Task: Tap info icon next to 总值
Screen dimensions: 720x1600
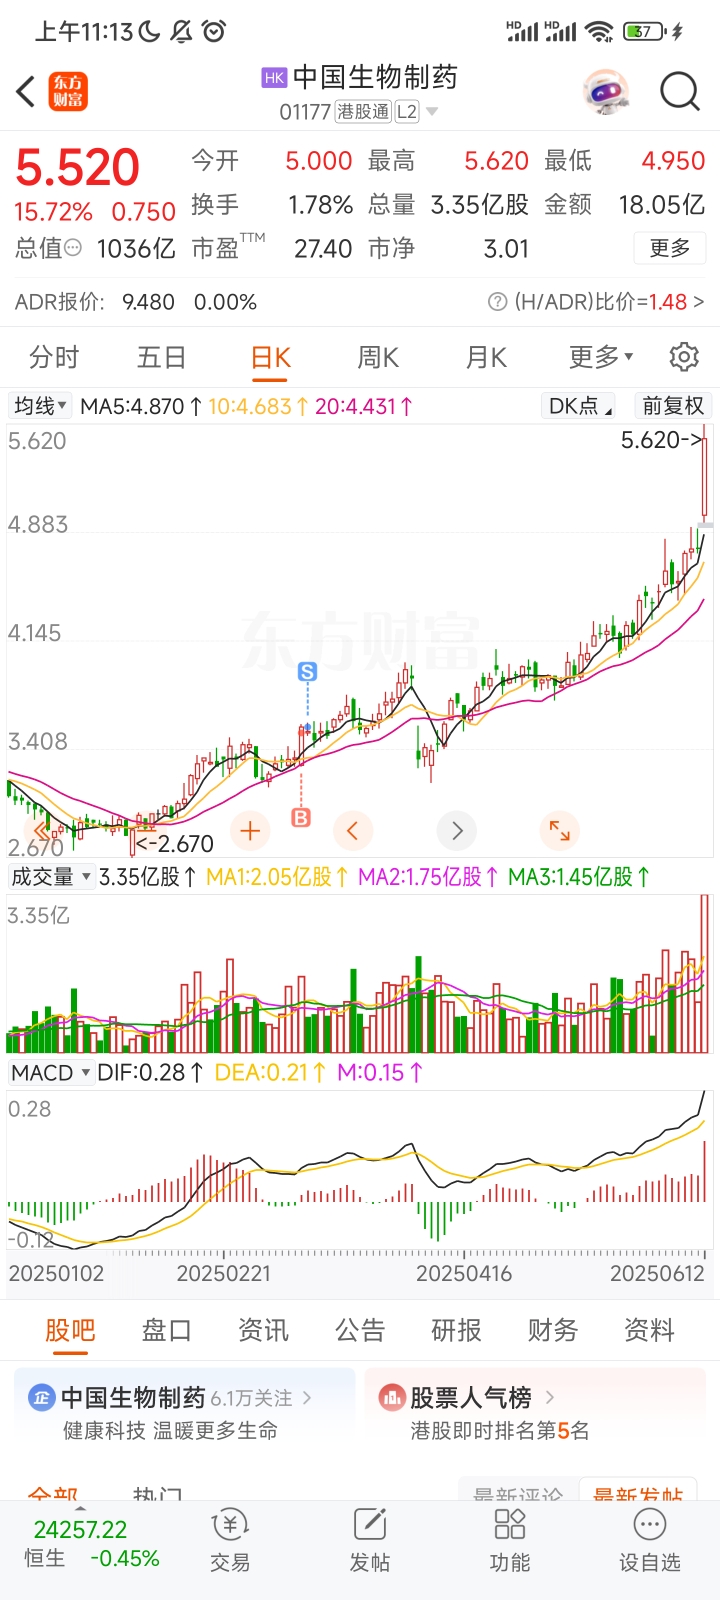Action: pos(73,247)
